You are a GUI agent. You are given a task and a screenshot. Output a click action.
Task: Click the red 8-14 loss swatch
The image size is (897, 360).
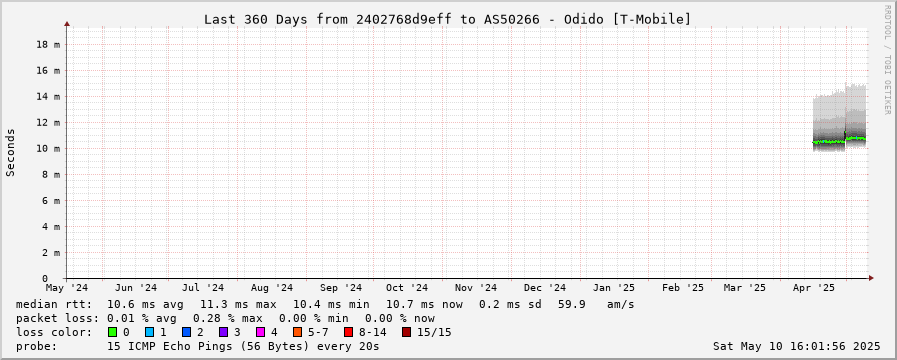click(x=348, y=332)
